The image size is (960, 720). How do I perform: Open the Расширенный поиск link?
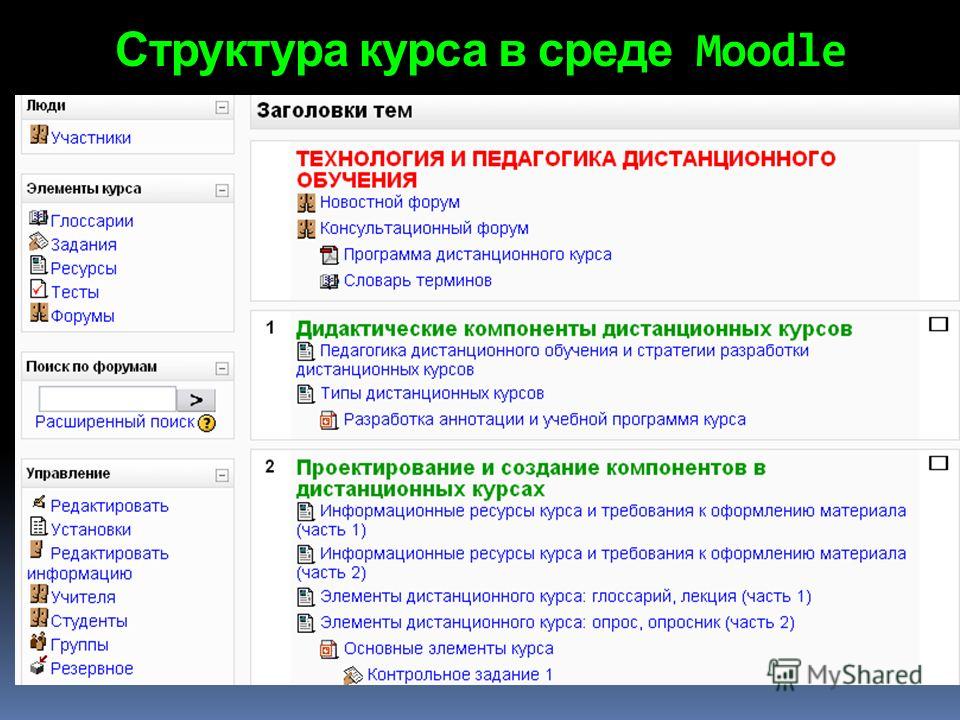(x=114, y=422)
